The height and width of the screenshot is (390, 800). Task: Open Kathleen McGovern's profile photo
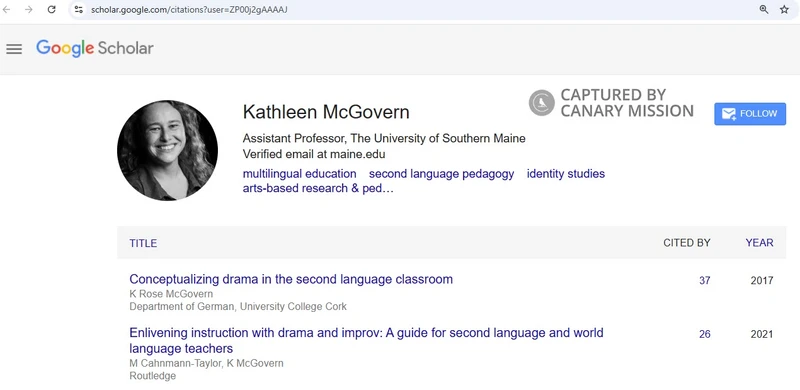coord(167,150)
